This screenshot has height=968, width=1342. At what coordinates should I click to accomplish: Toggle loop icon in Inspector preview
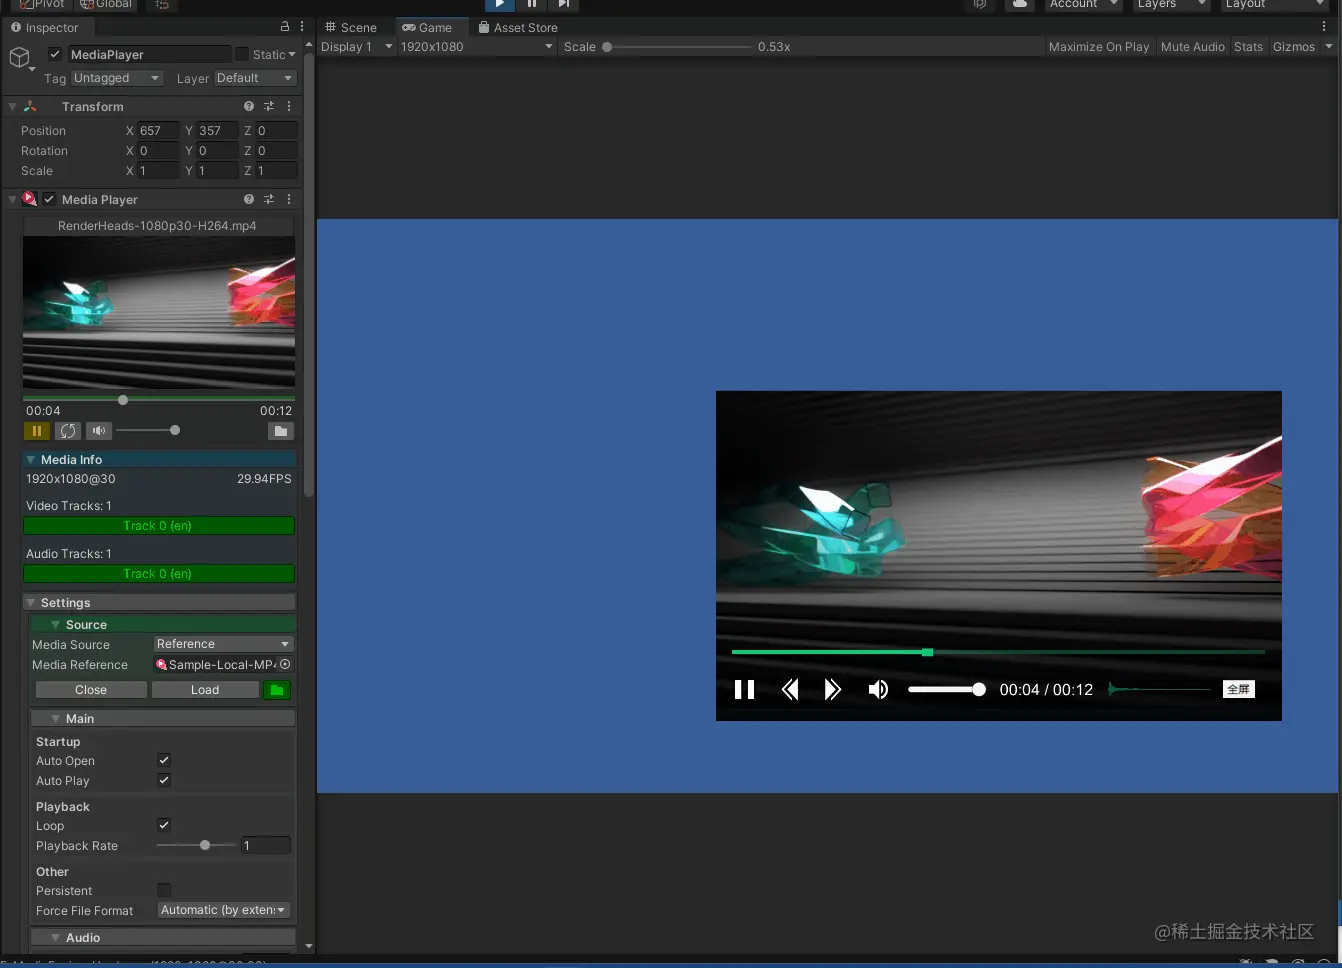click(x=68, y=431)
